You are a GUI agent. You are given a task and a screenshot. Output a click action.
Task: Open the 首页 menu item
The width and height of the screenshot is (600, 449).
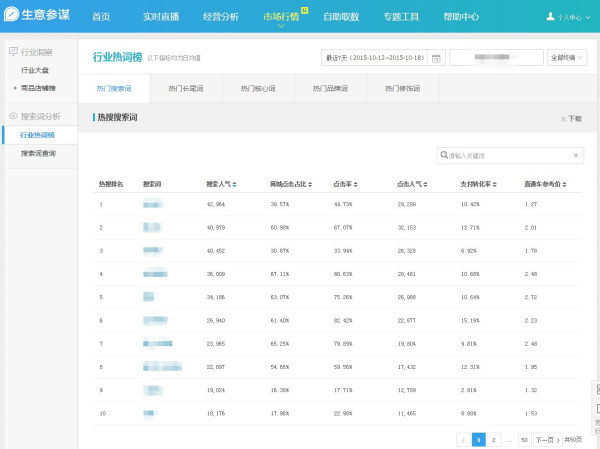tap(101, 16)
